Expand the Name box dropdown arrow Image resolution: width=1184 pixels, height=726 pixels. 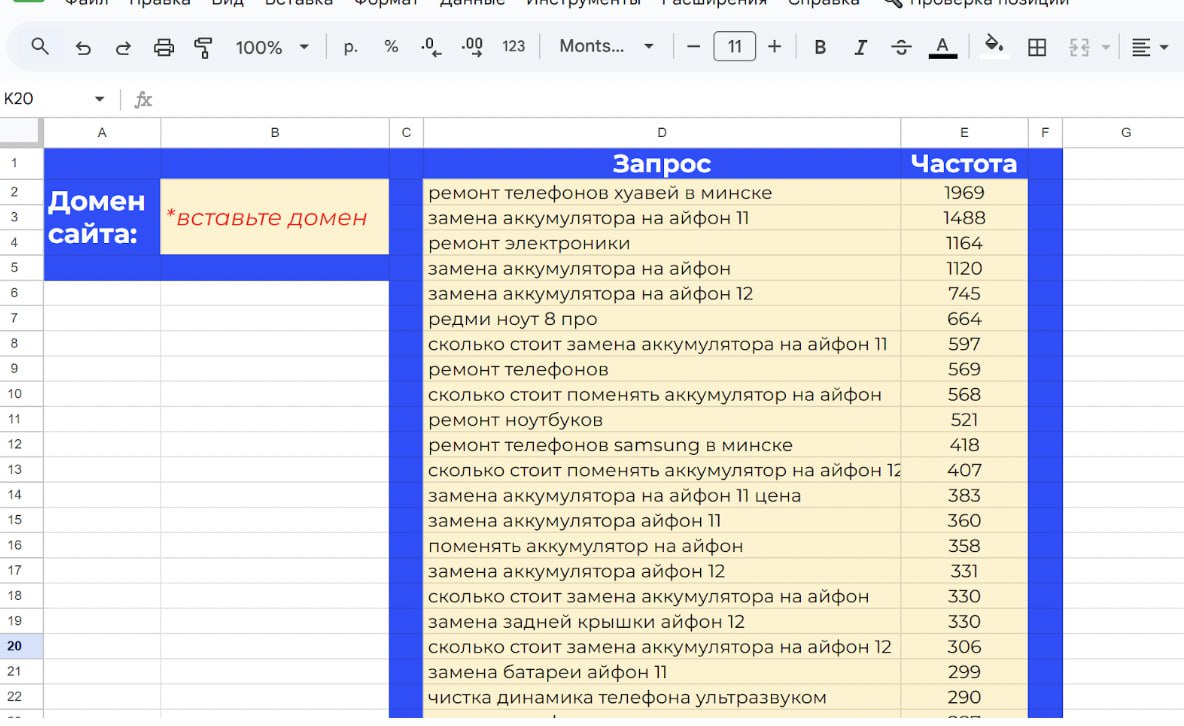(x=99, y=99)
